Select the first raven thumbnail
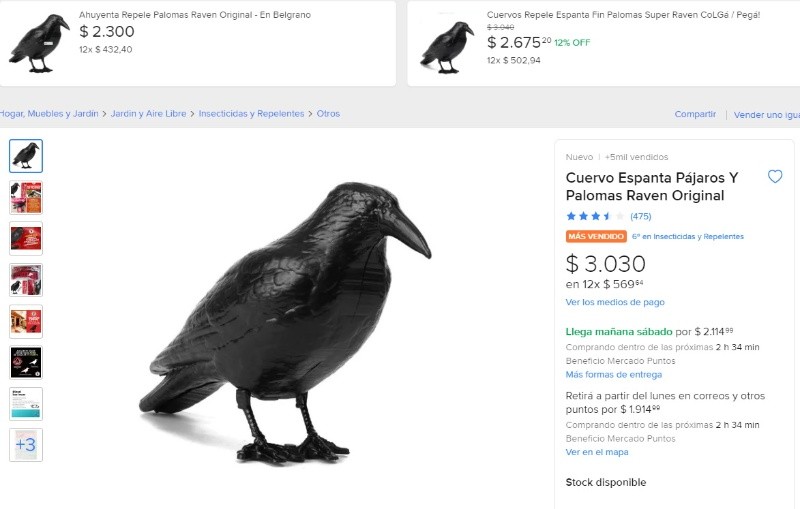The width and height of the screenshot is (800, 509). 26,156
